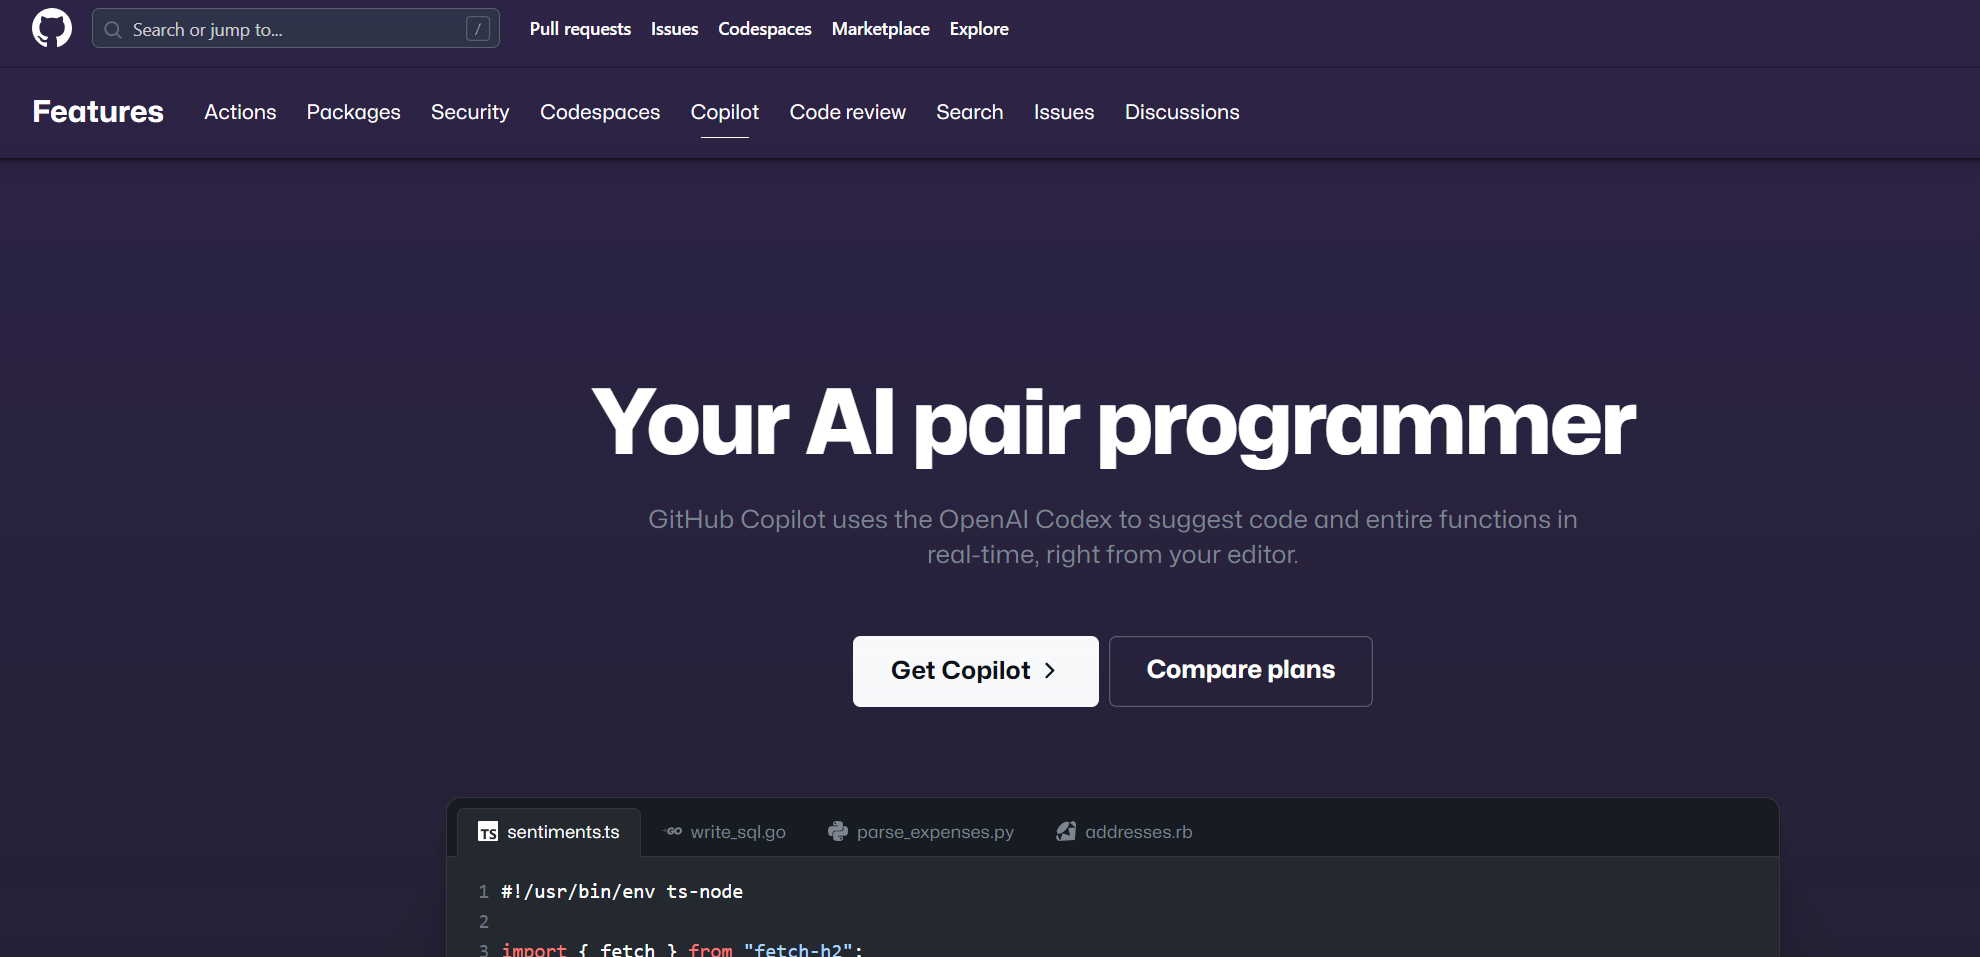Select Packages in Features navigation

(353, 112)
